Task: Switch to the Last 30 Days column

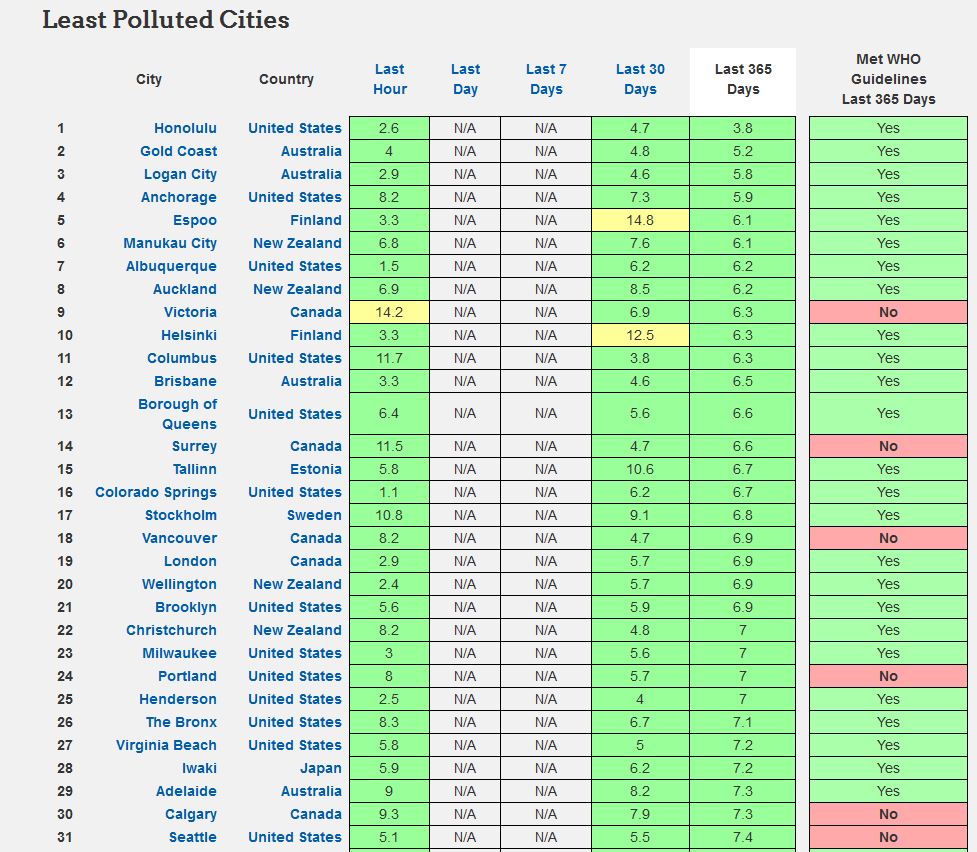Action: (x=640, y=79)
